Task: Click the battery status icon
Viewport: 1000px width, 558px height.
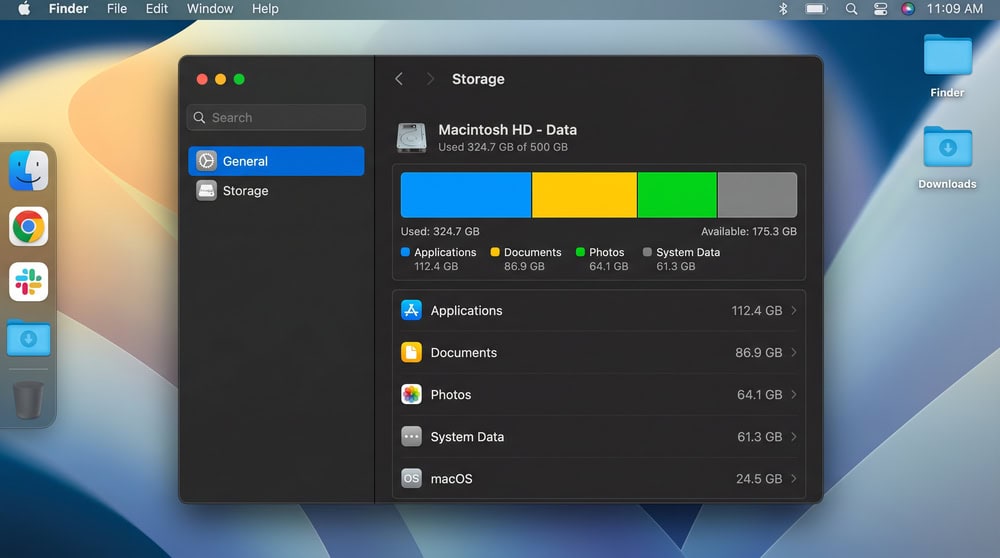Action: (816, 9)
